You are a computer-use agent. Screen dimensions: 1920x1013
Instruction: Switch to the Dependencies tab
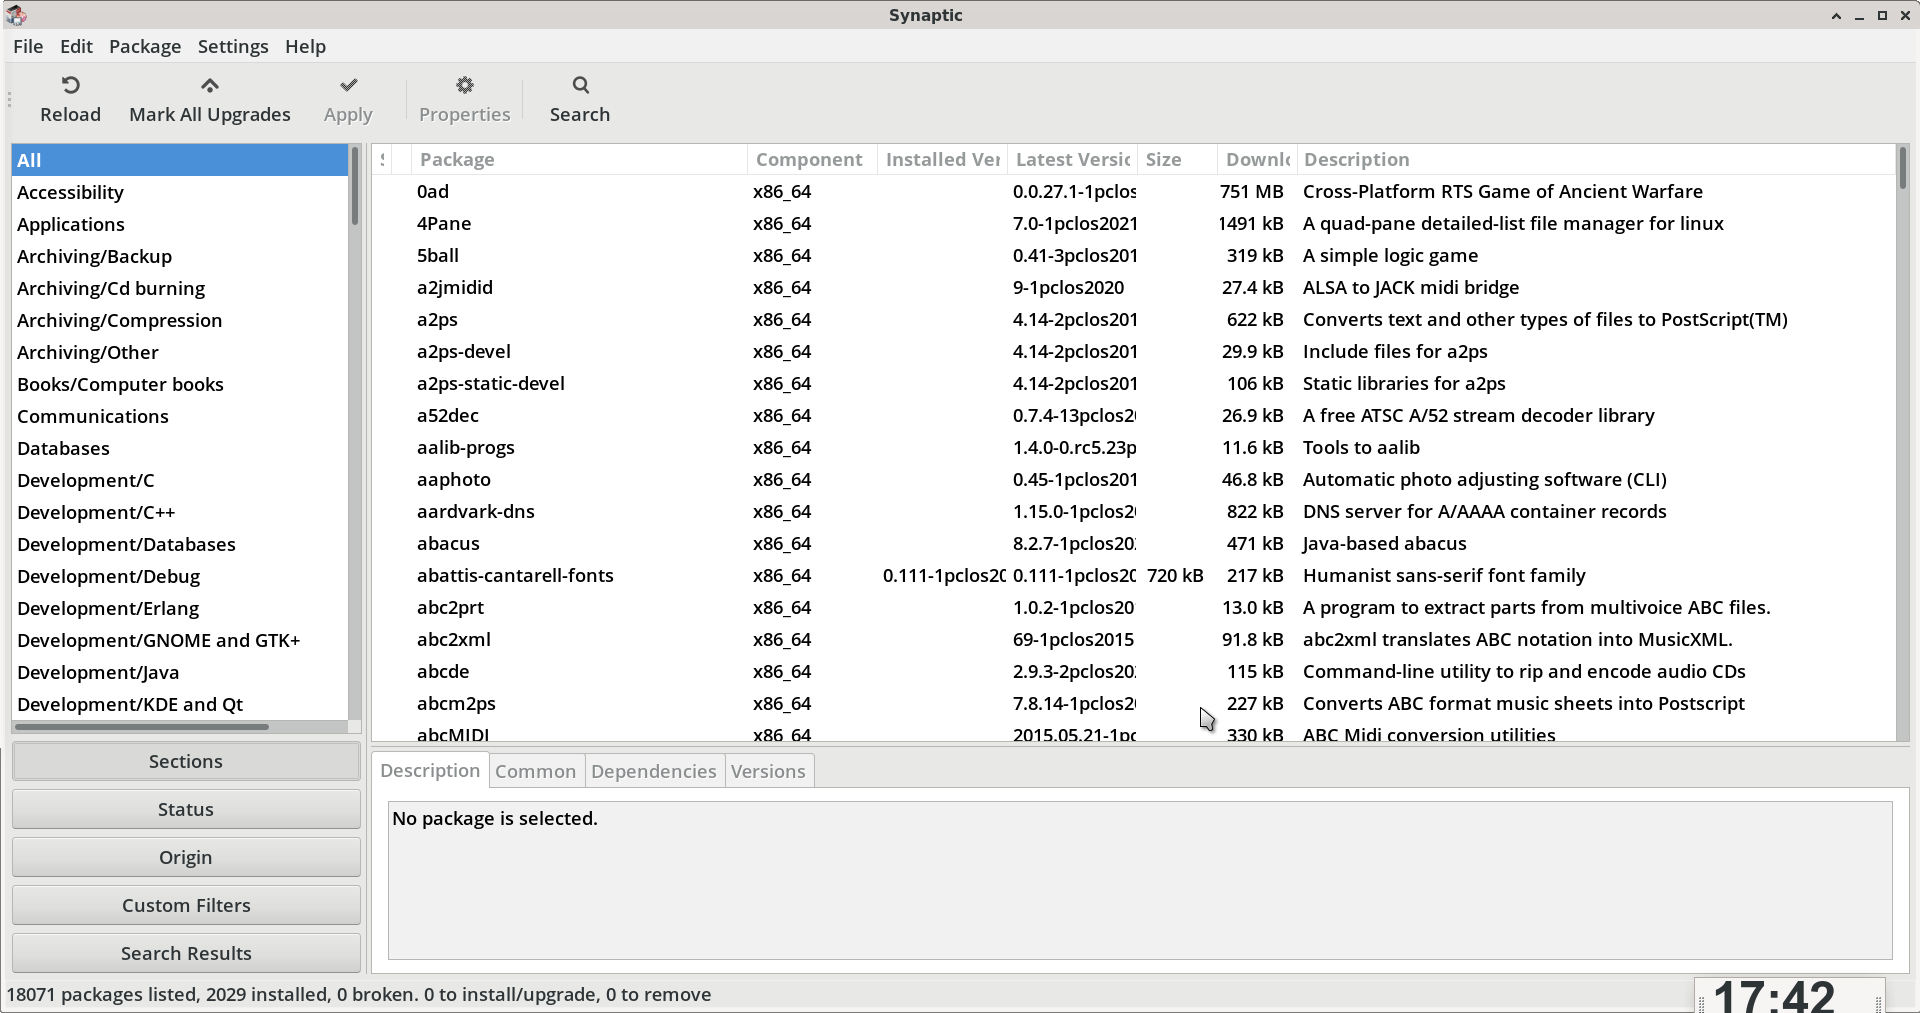click(x=653, y=771)
